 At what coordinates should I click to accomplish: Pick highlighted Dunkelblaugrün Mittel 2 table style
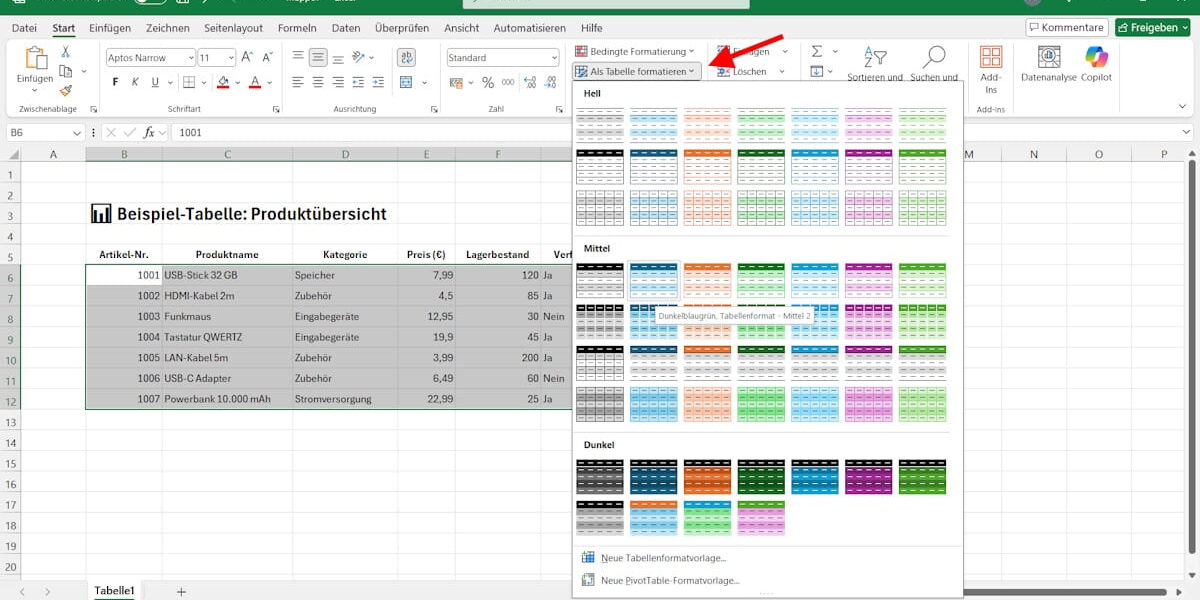[654, 280]
